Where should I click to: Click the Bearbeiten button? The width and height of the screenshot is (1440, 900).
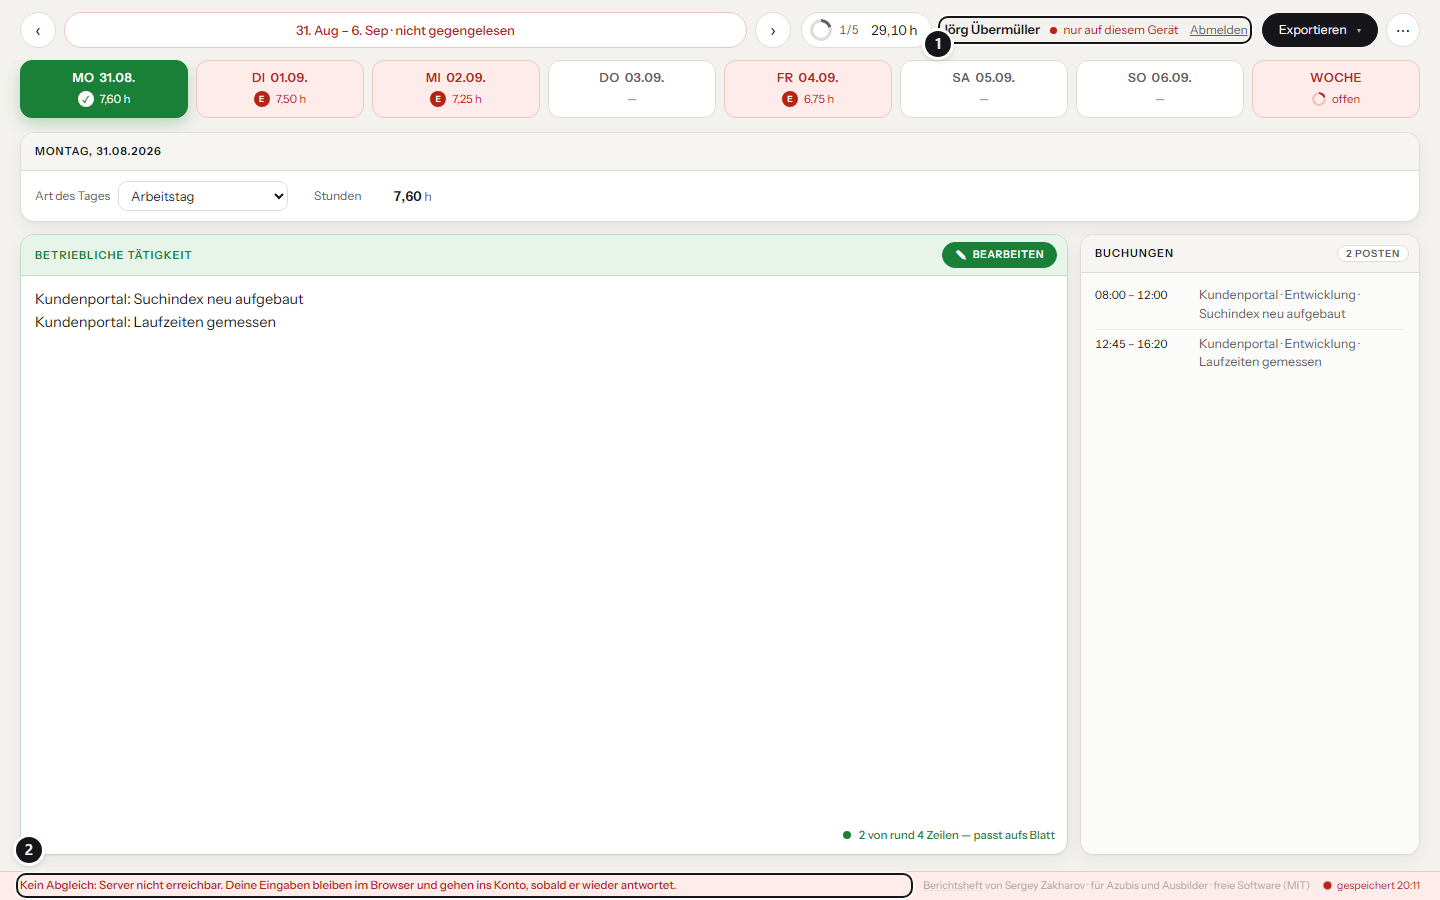pos(999,255)
